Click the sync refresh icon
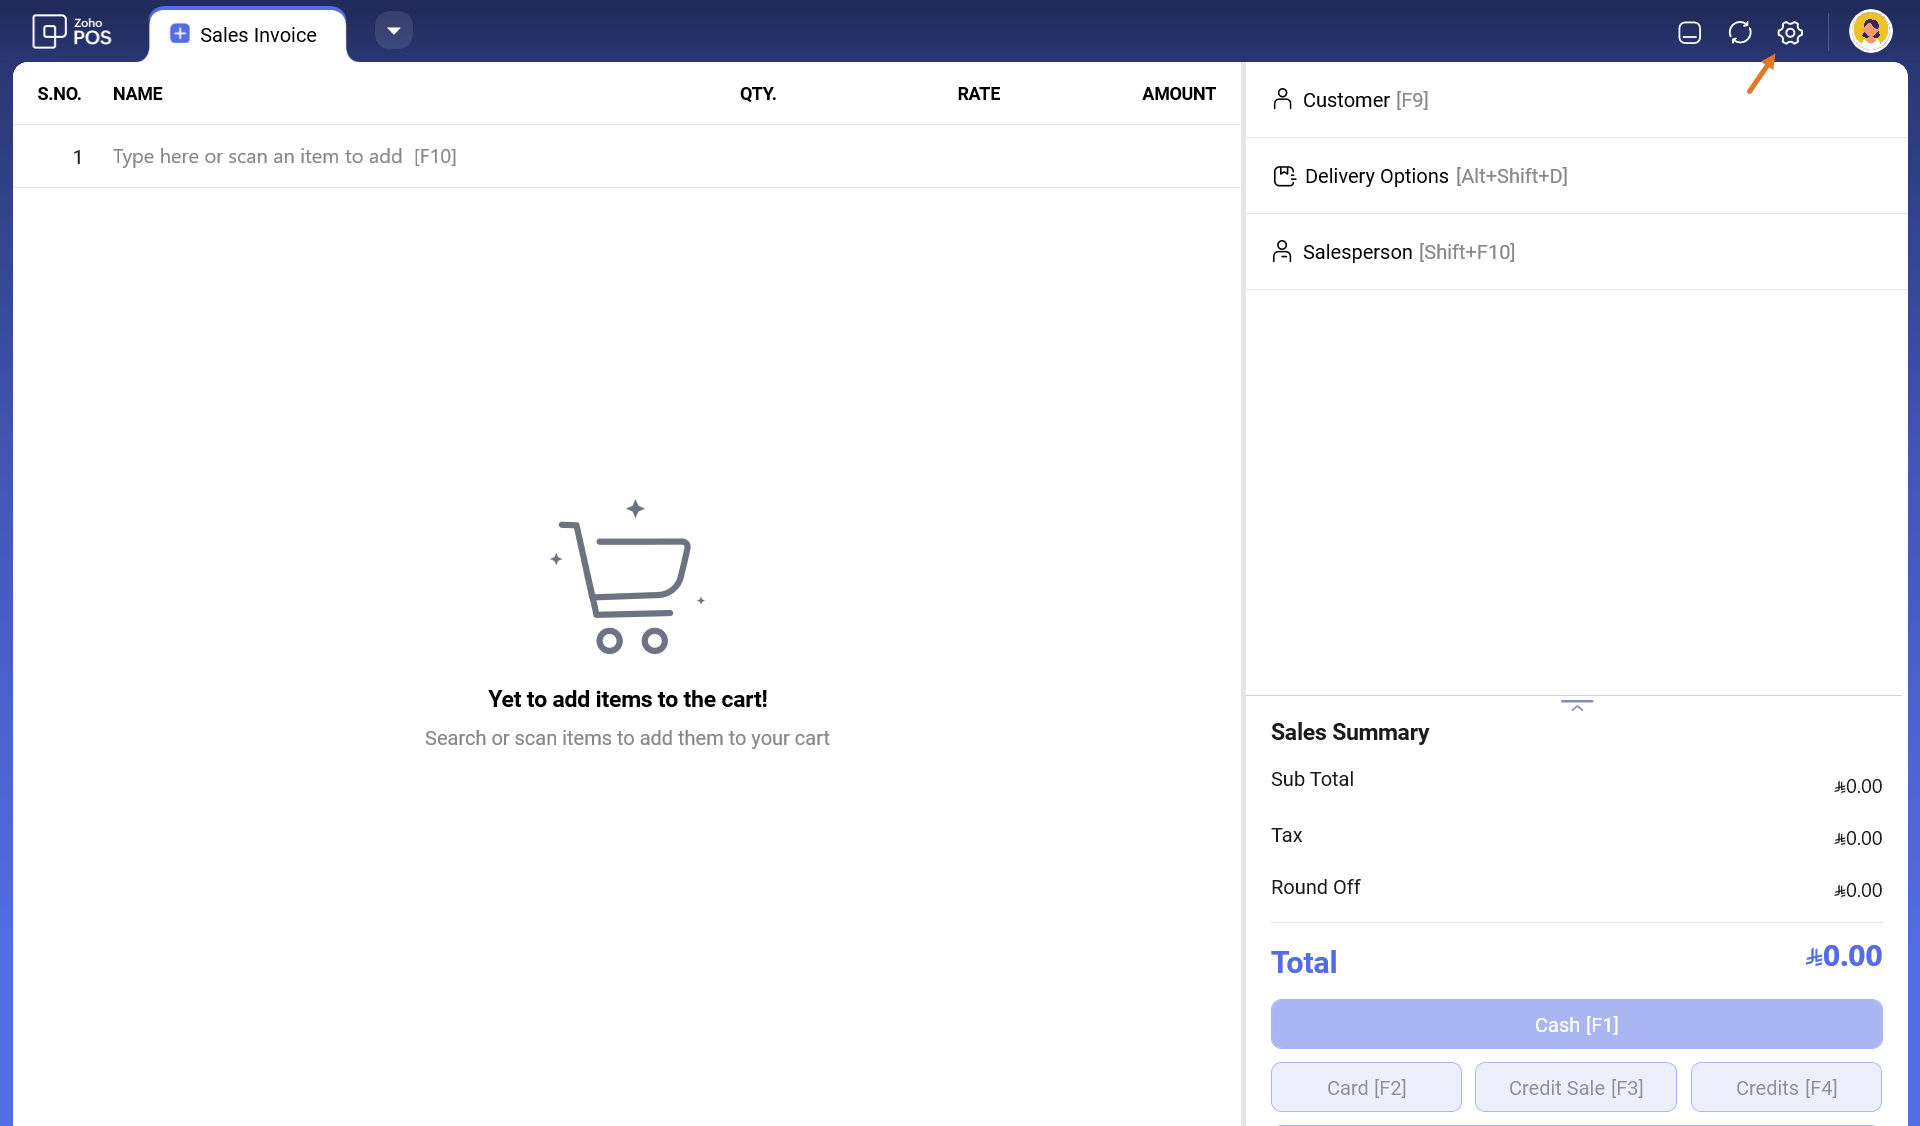This screenshot has height=1126, width=1920. click(1740, 33)
